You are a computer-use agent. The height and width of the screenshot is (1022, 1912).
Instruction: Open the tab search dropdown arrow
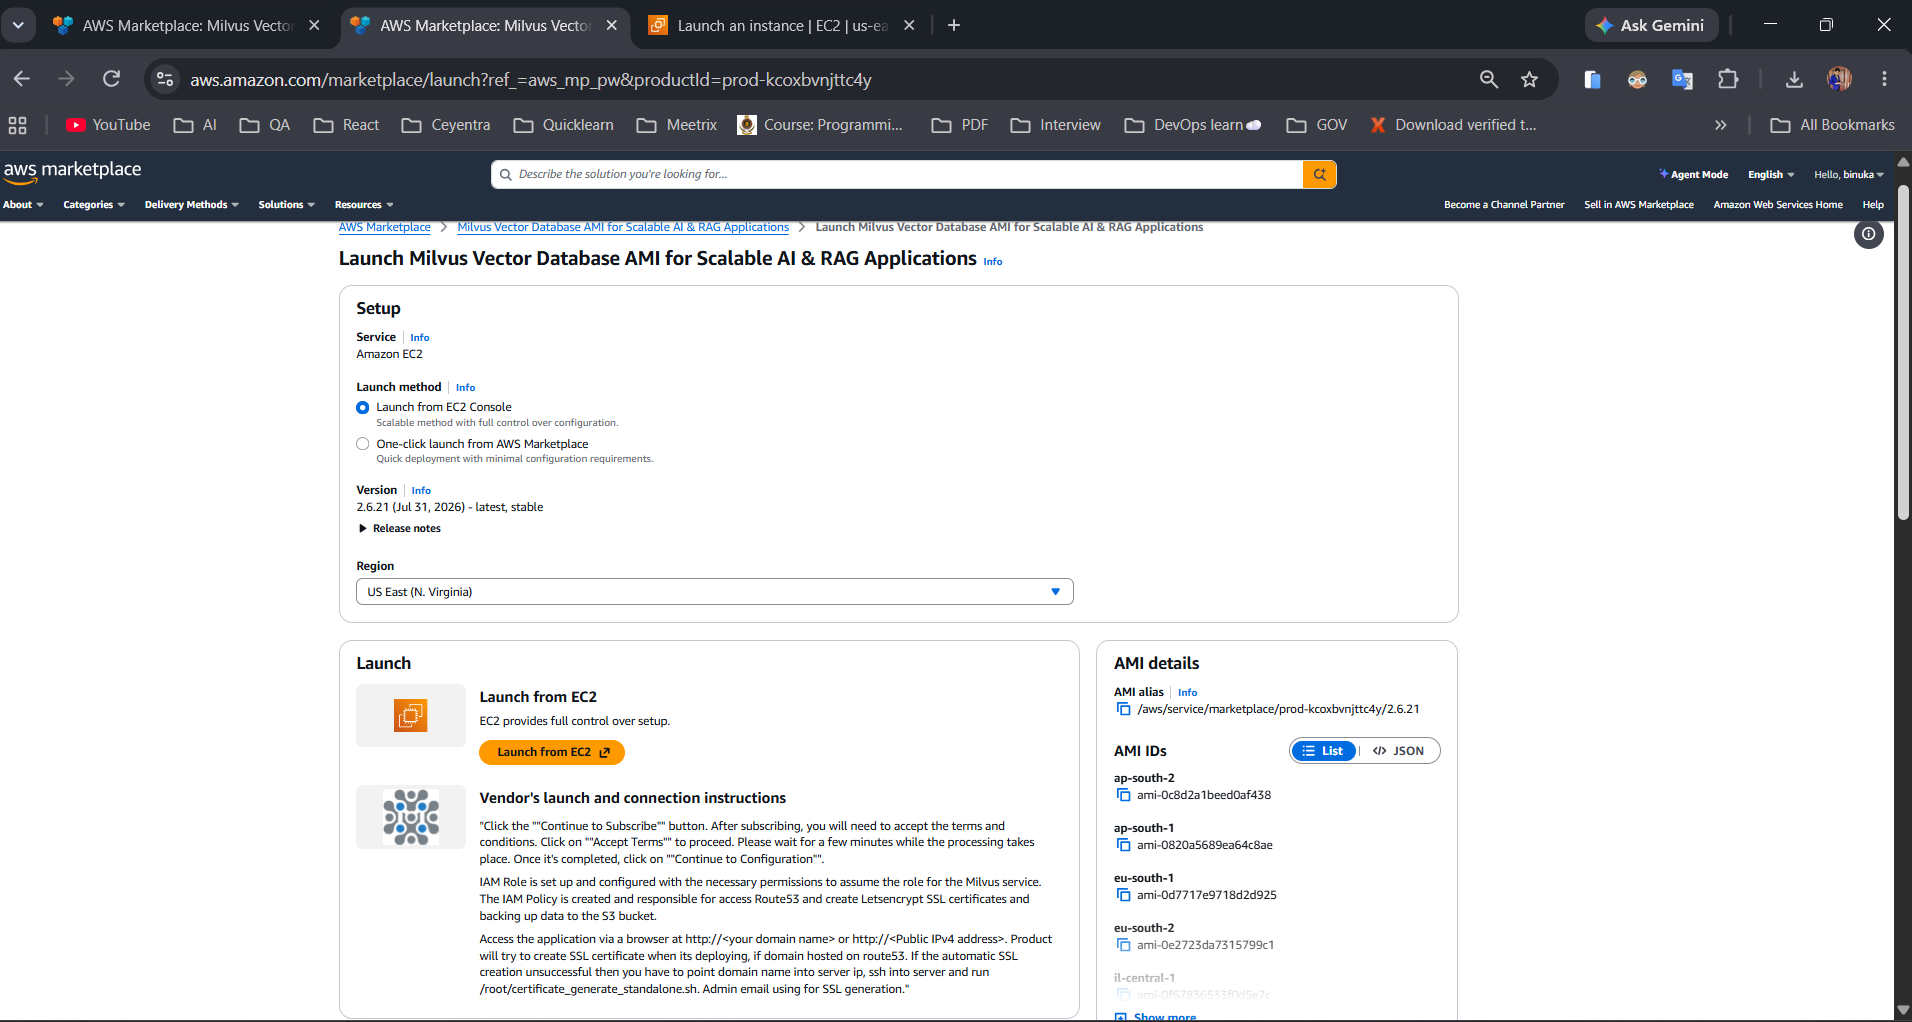point(18,25)
